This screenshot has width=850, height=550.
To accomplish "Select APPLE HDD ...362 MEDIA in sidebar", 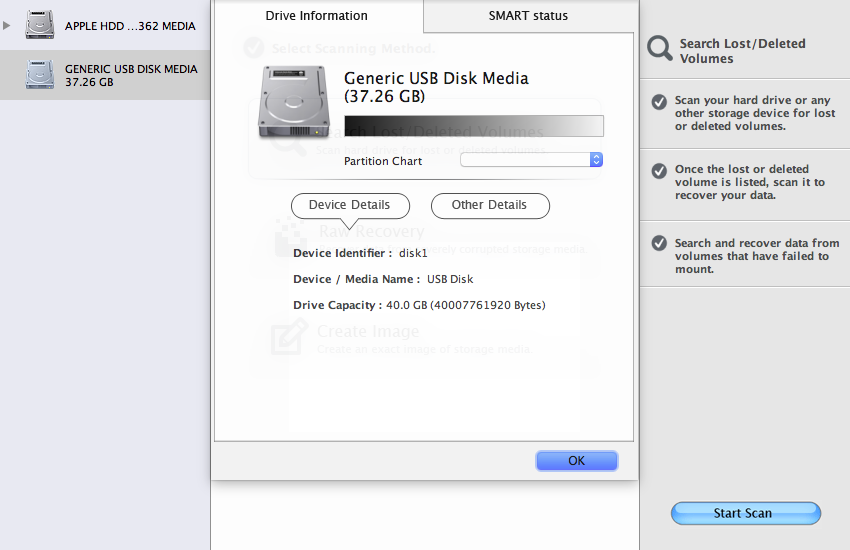I will pyautogui.click(x=105, y=25).
